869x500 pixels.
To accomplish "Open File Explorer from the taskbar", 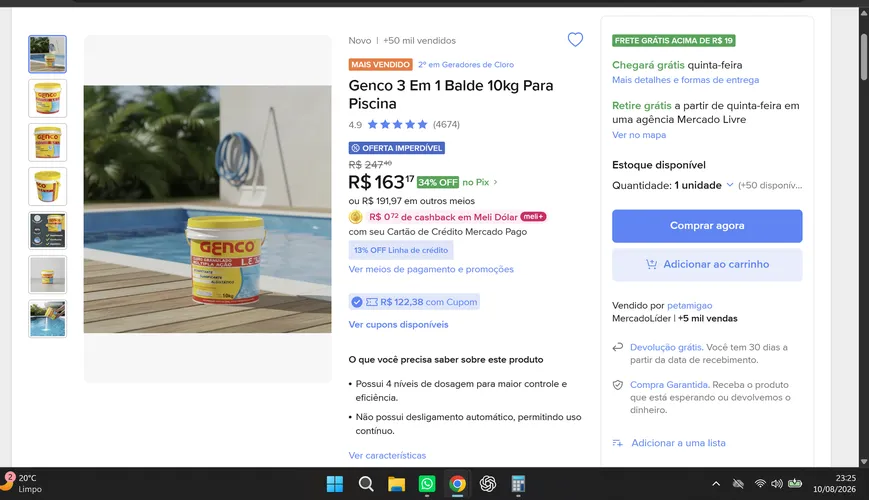I will pyautogui.click(x=396, y=484).
